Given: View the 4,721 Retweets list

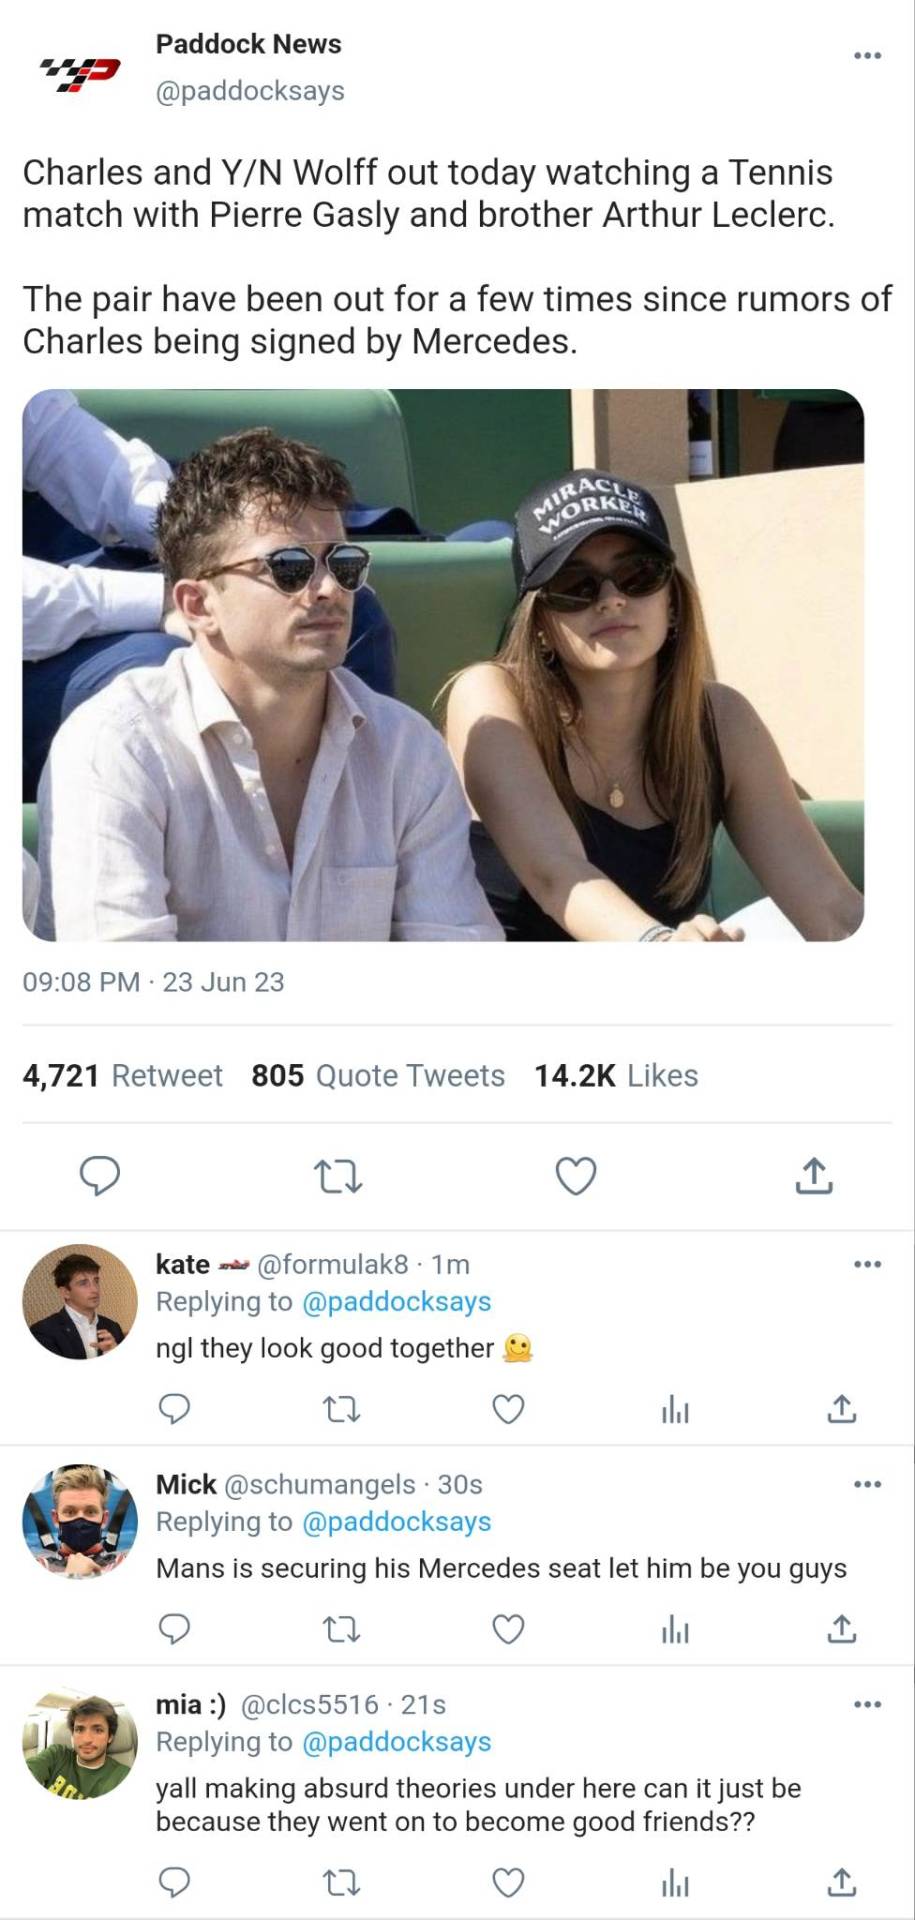Looking at the screenshot, I should tap(122, 1076).
